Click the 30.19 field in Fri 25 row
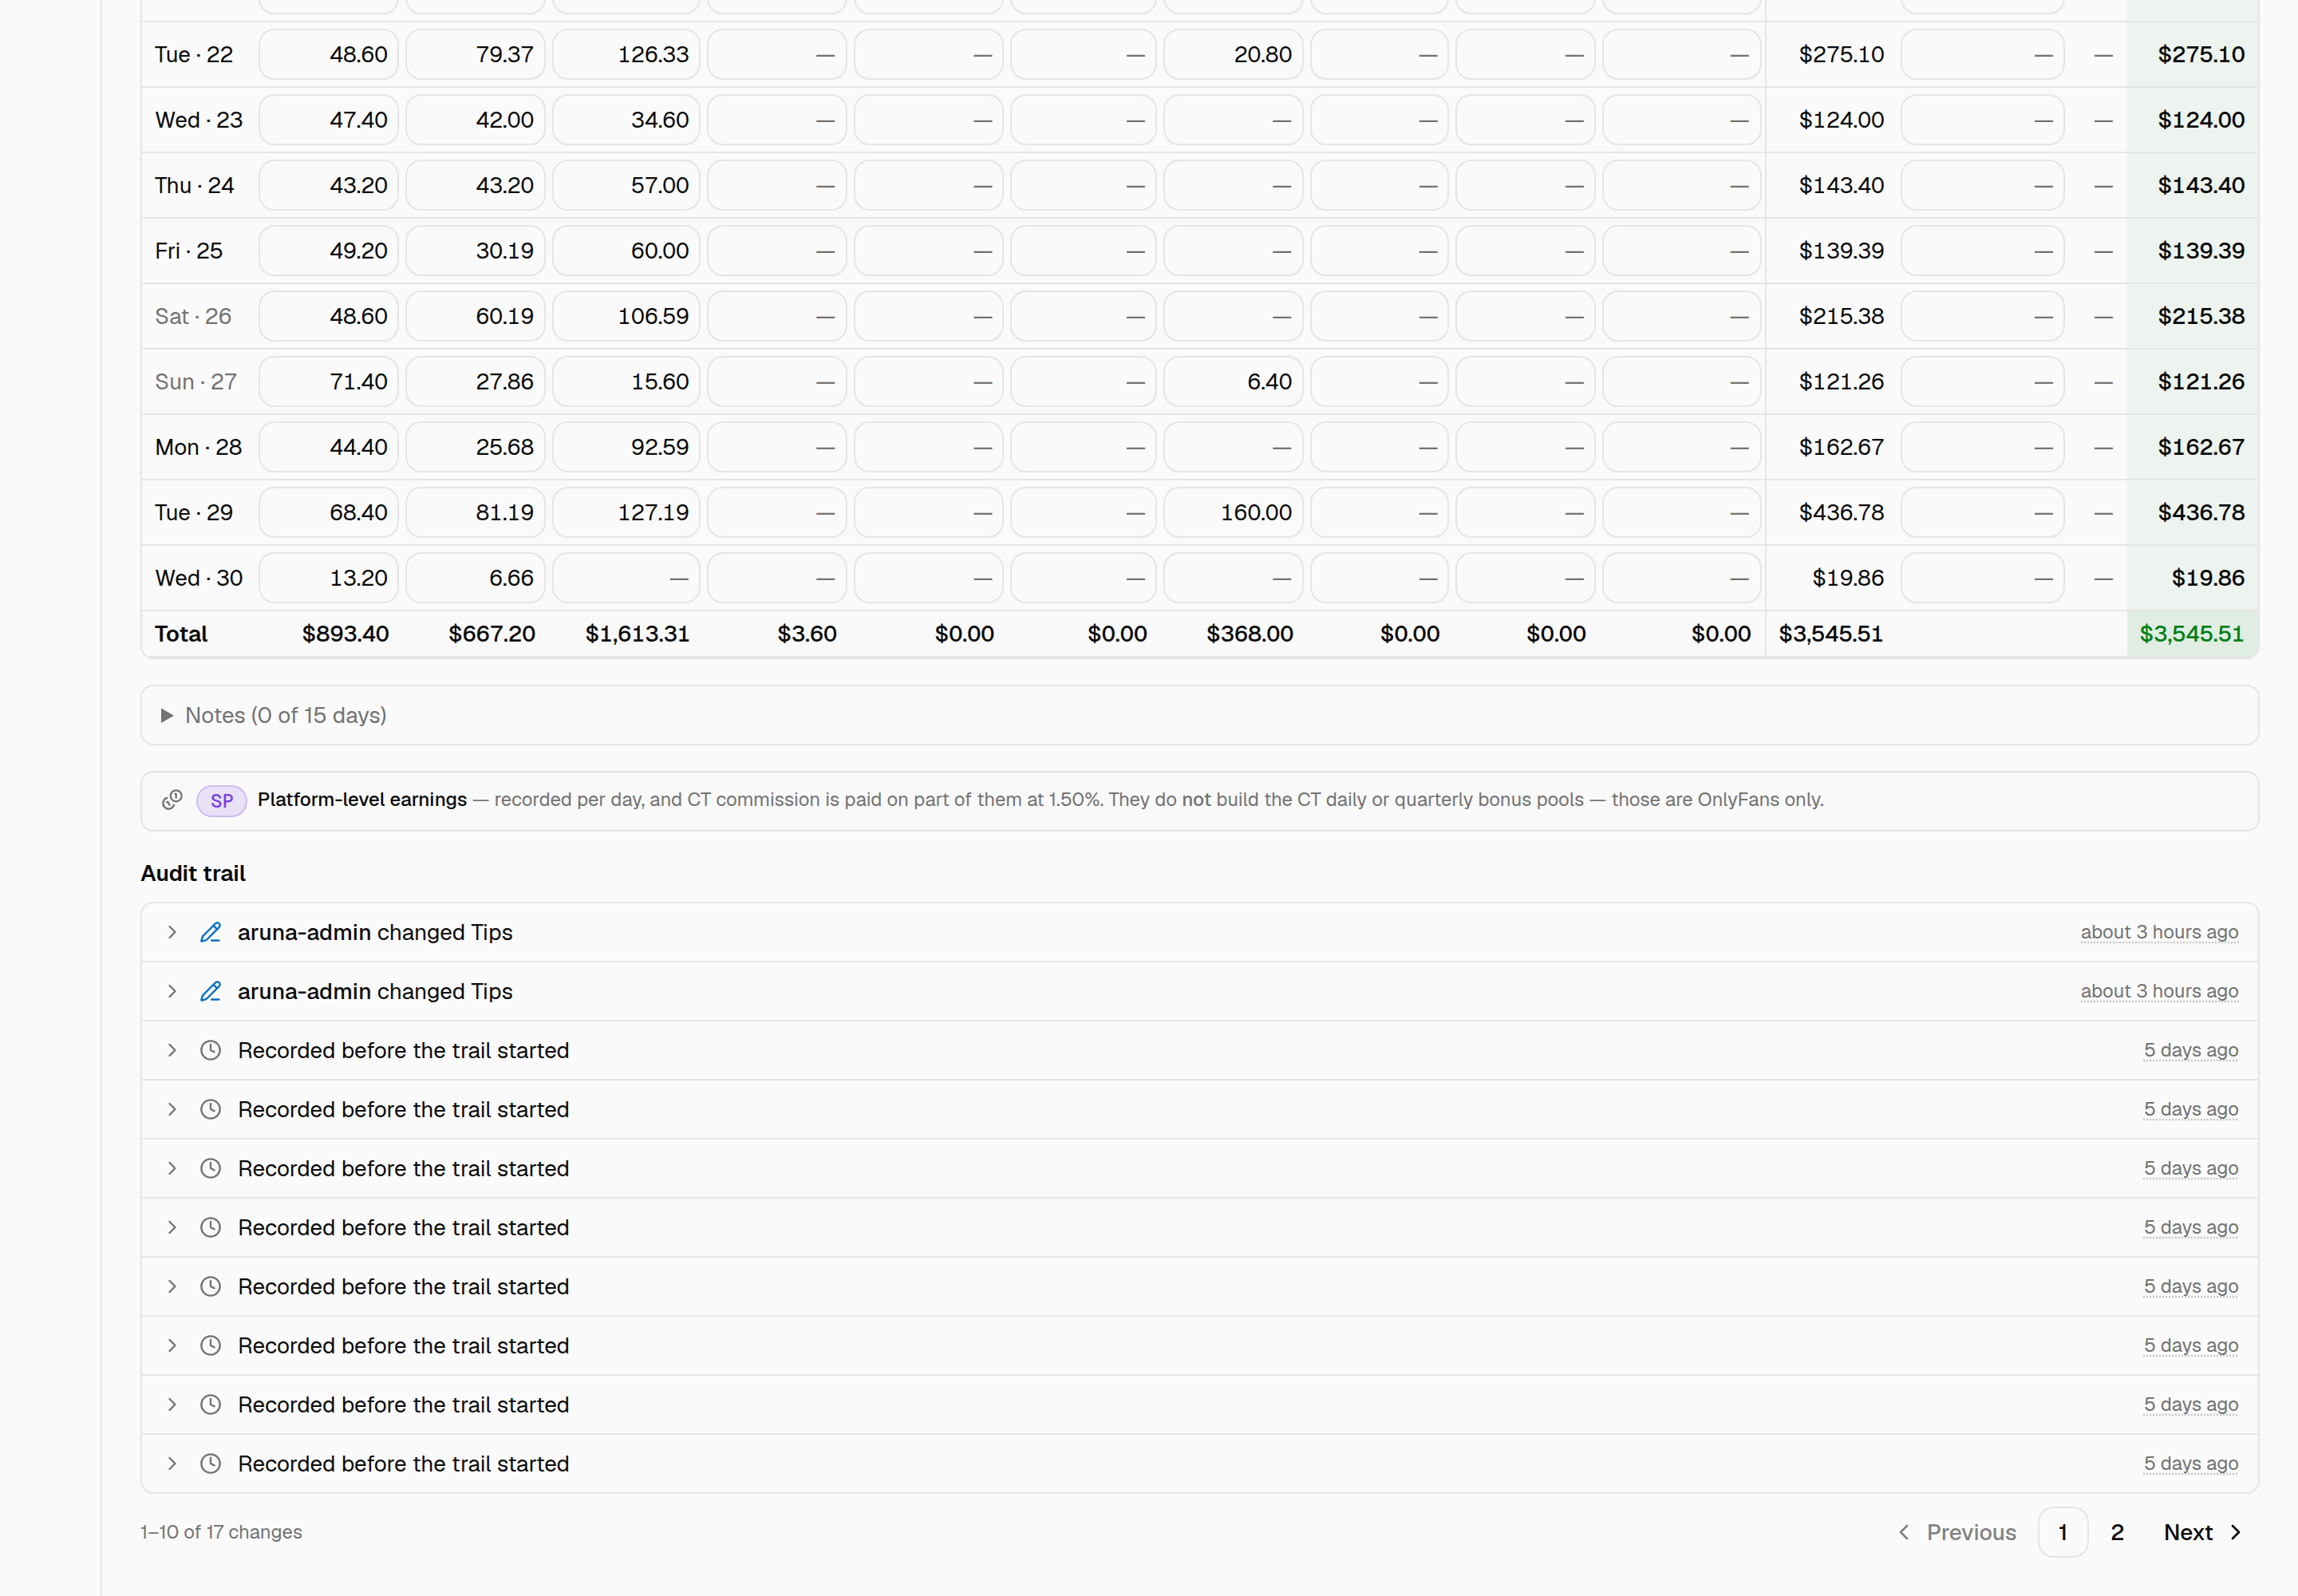Viewport: 2298px width, 1596px height. [x=475, y=250]
